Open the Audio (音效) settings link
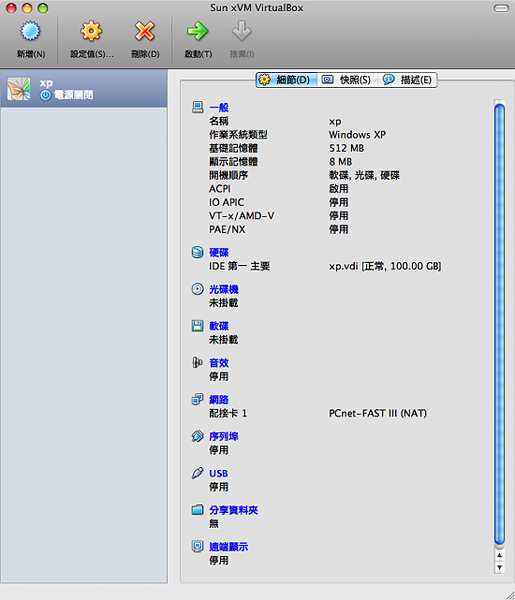Screen dimensions: 515x600 219,363
